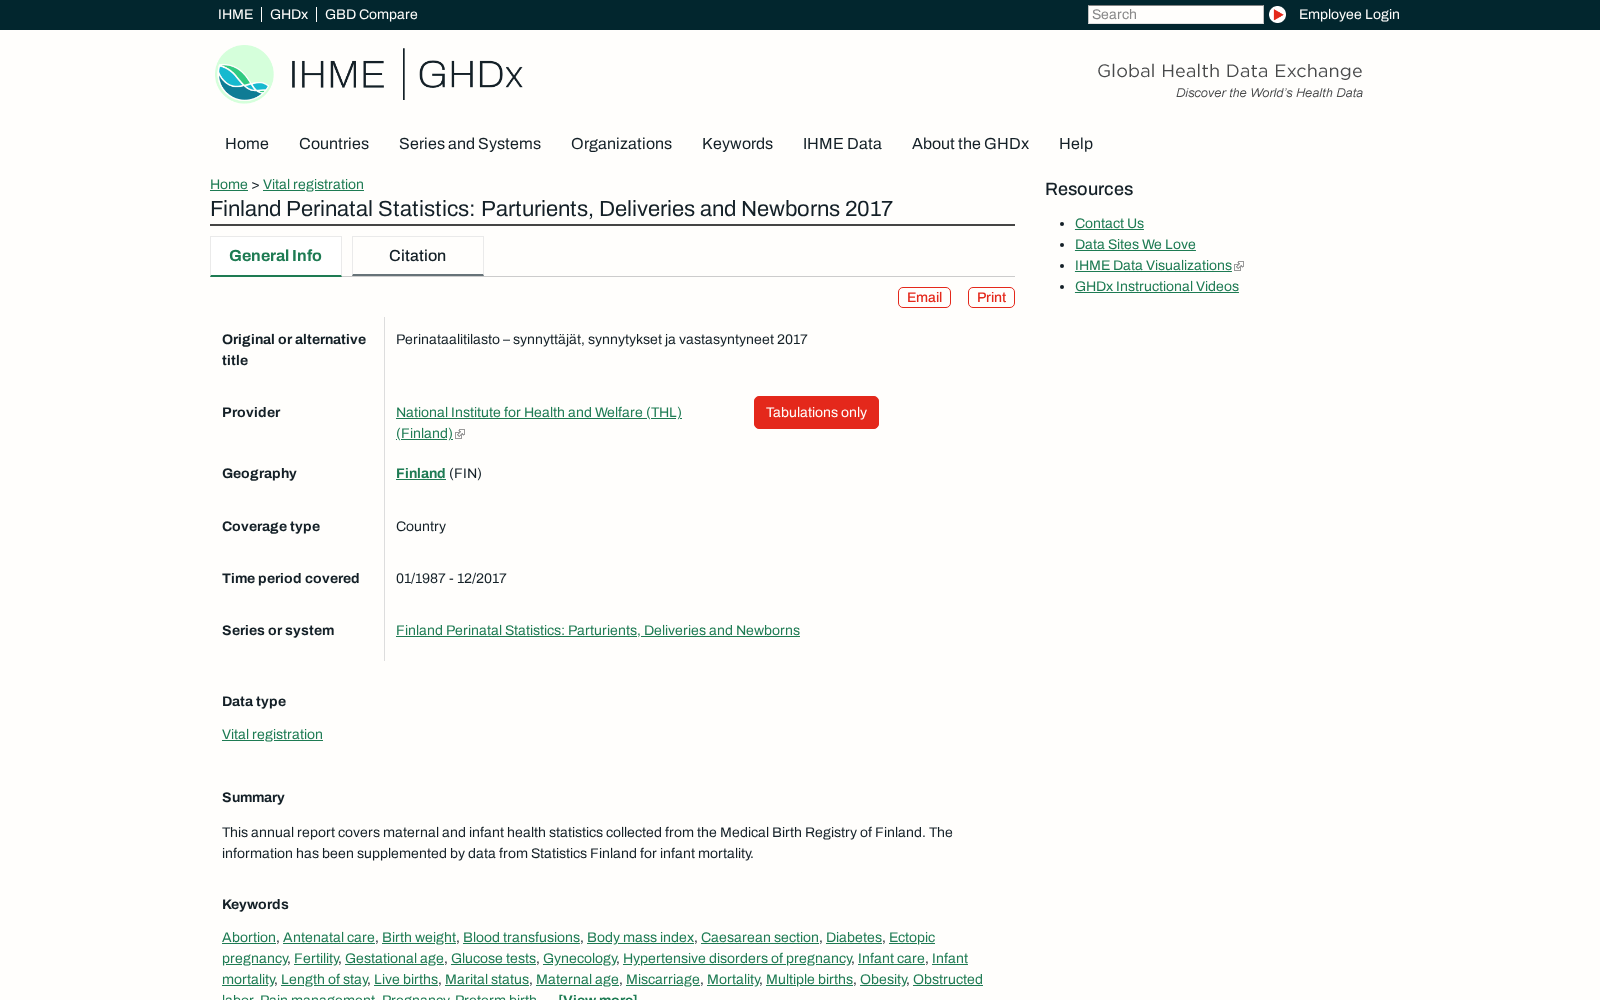Viewport: 1600px width, 1000px height.
Task: Click the Gestational age keyword
Action: coord(394,959)
